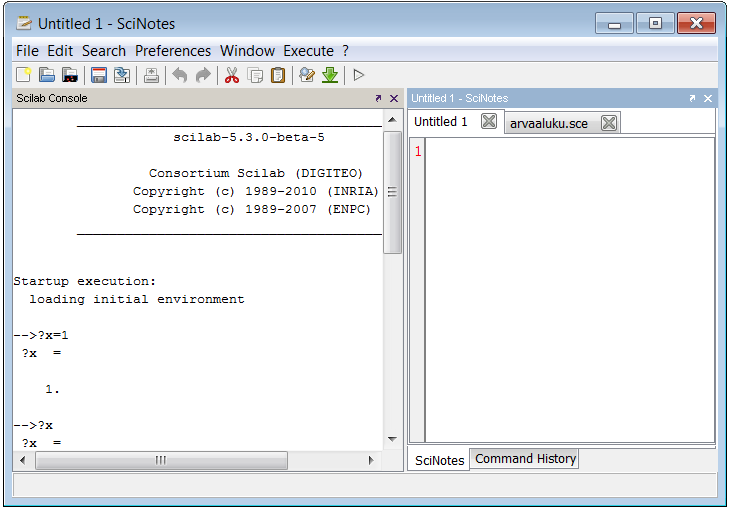Viewport: 729px width, 511px height.
Task: Undock the Scilab Console panel
Action: tap(378, 98)
